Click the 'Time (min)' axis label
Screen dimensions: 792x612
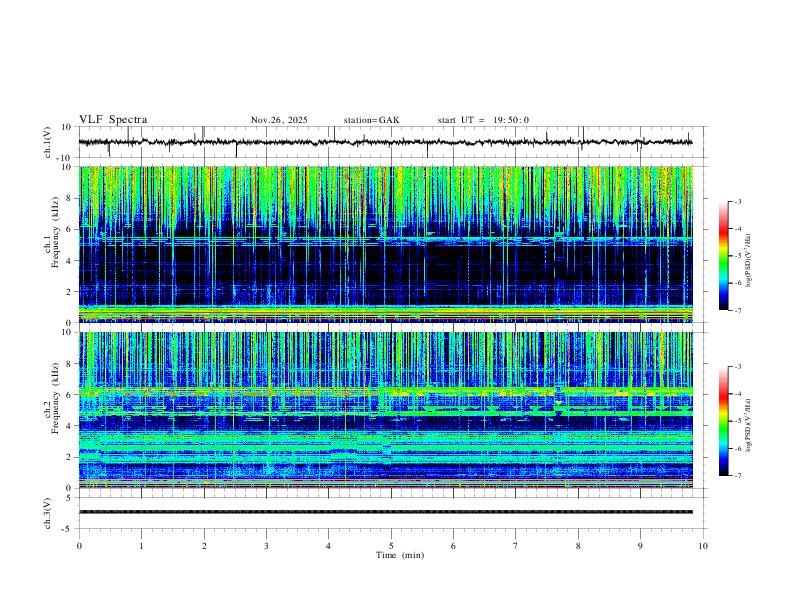click(x=400, y=555)
